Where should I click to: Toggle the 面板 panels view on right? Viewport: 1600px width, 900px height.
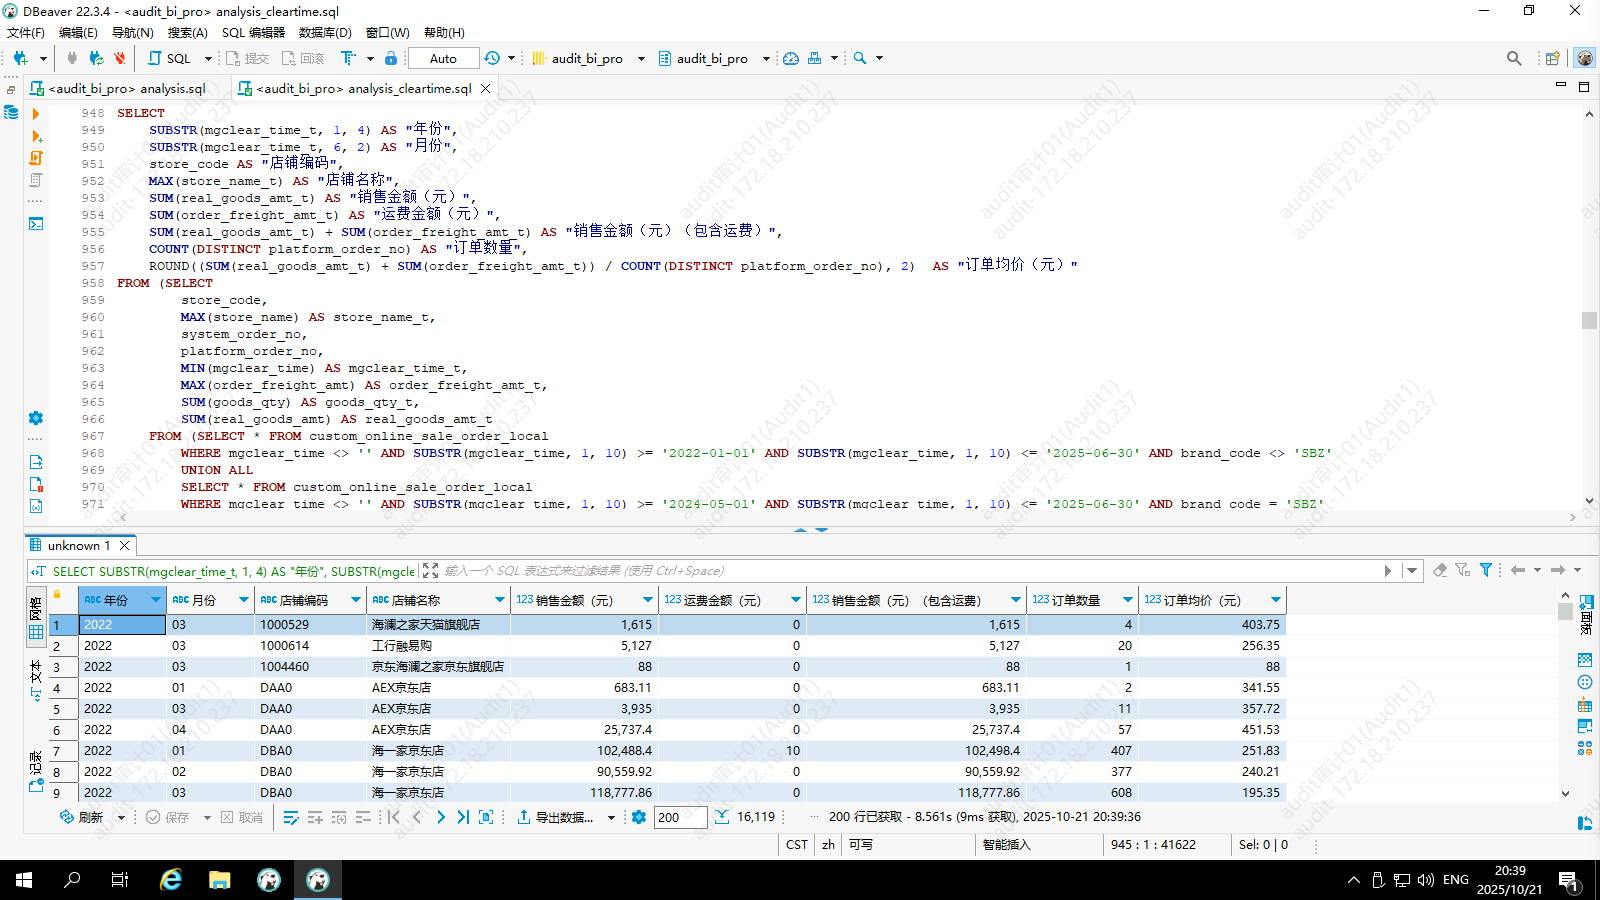pos(1586,613)
